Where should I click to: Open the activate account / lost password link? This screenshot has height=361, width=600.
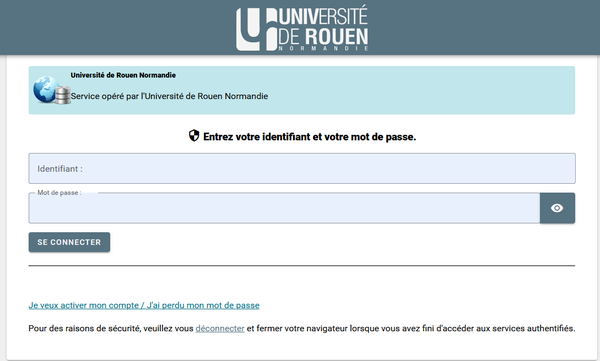[144, 305]
